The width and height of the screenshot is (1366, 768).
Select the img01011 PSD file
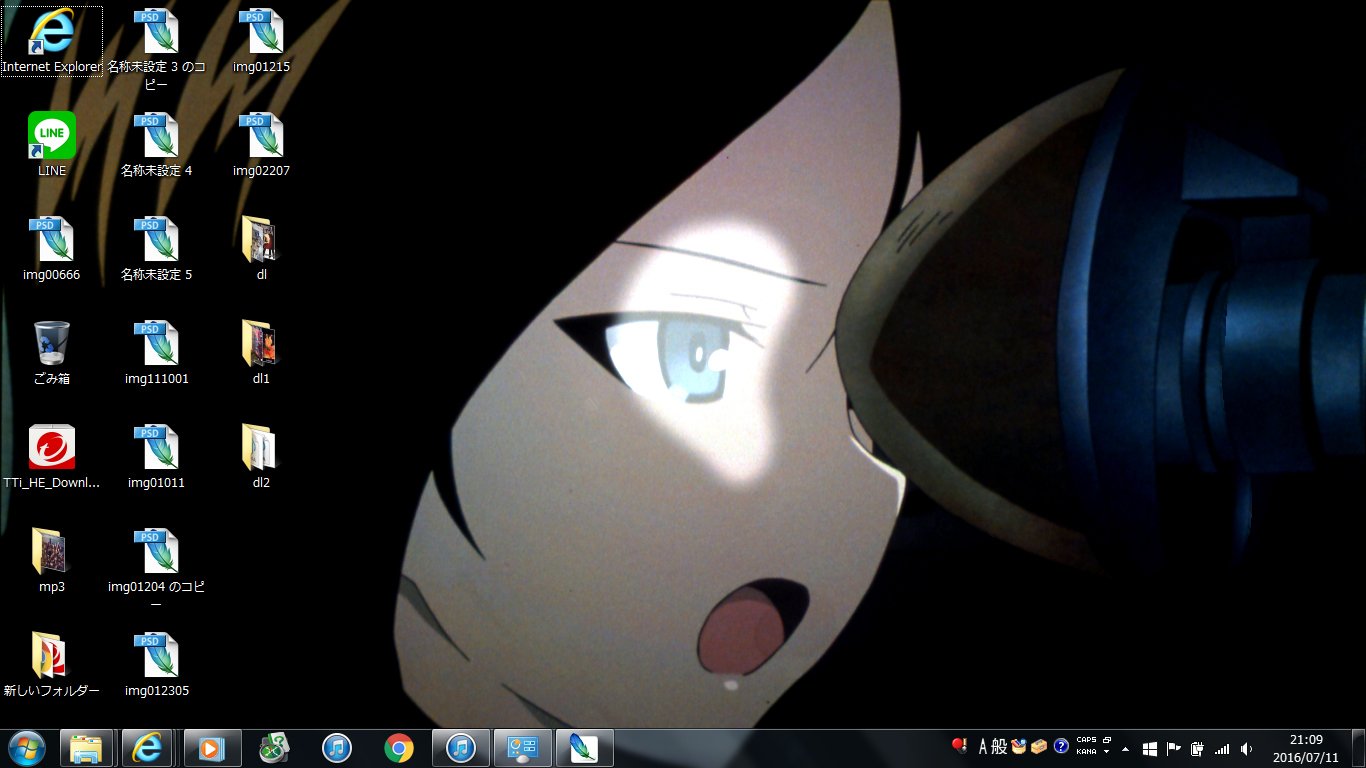click(156, 457)
